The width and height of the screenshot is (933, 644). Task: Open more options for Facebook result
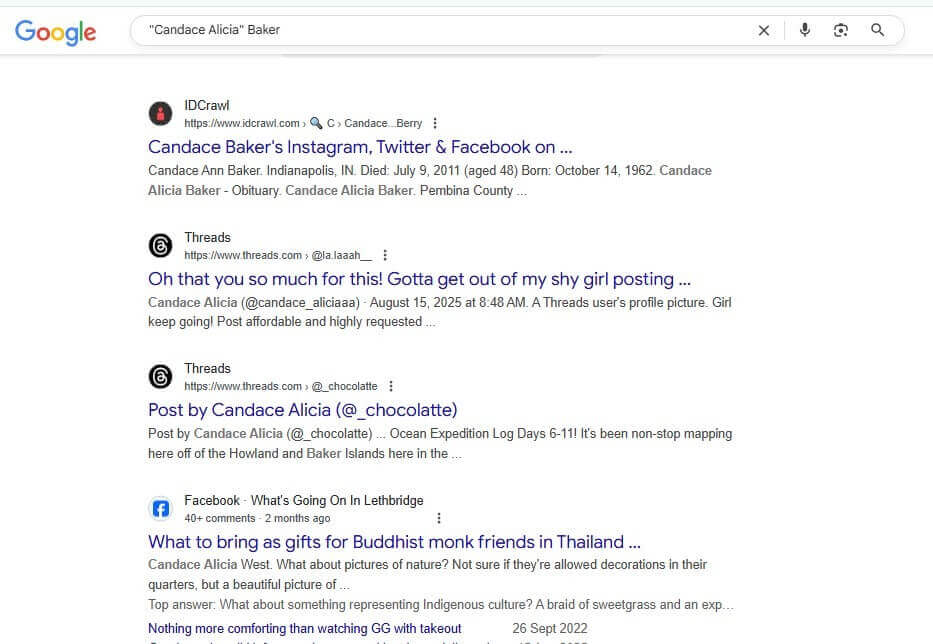coord(439,519)
